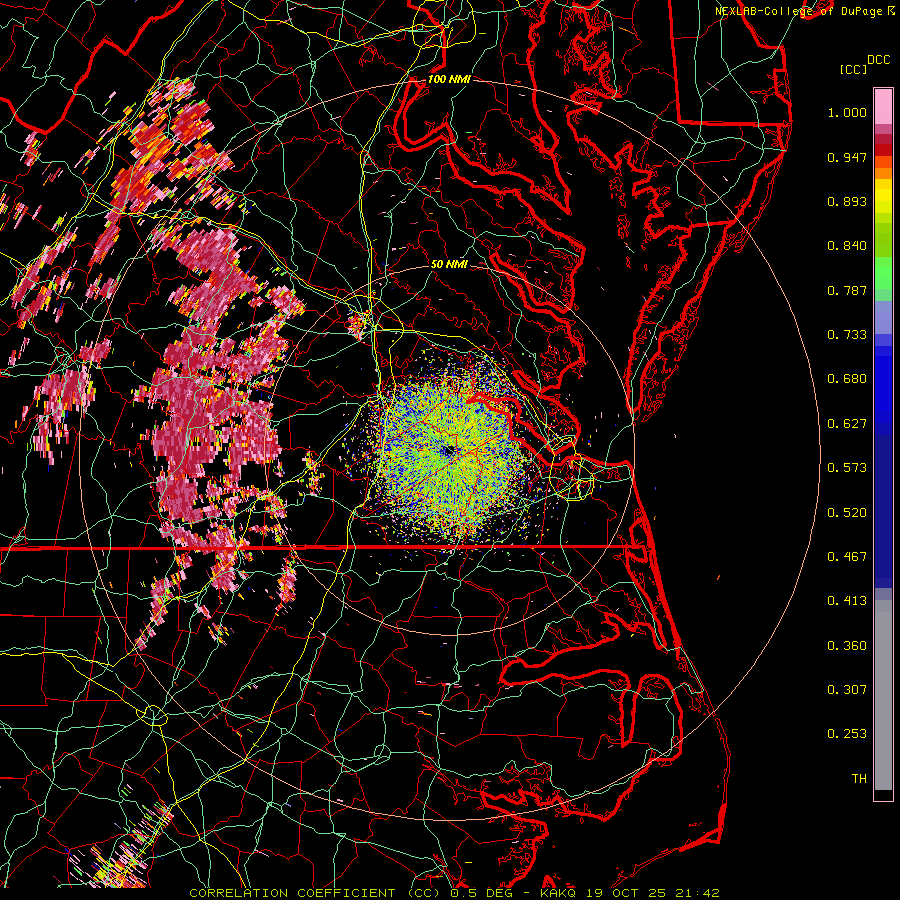Click the 0.520 legend value

point(847,513)
